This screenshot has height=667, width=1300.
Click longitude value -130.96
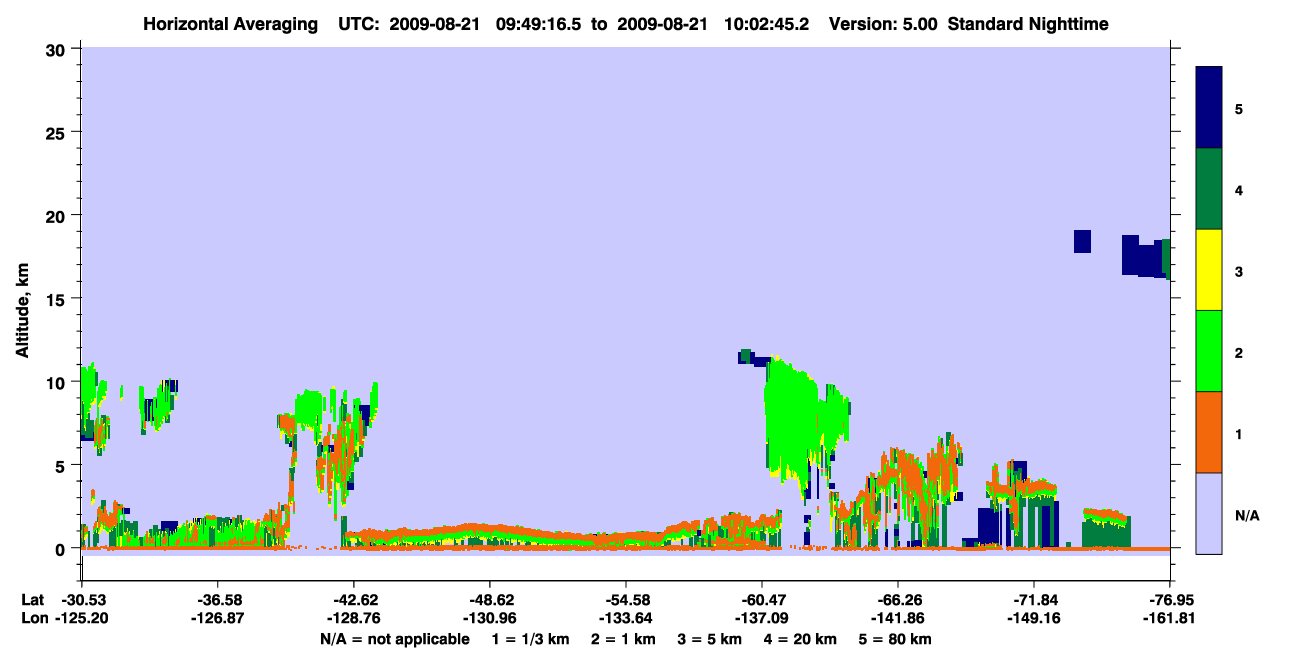click(490, 619)
